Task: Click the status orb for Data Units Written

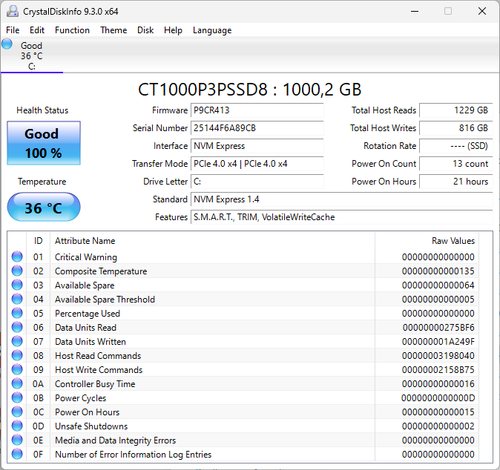Action: tap(17, 341)
